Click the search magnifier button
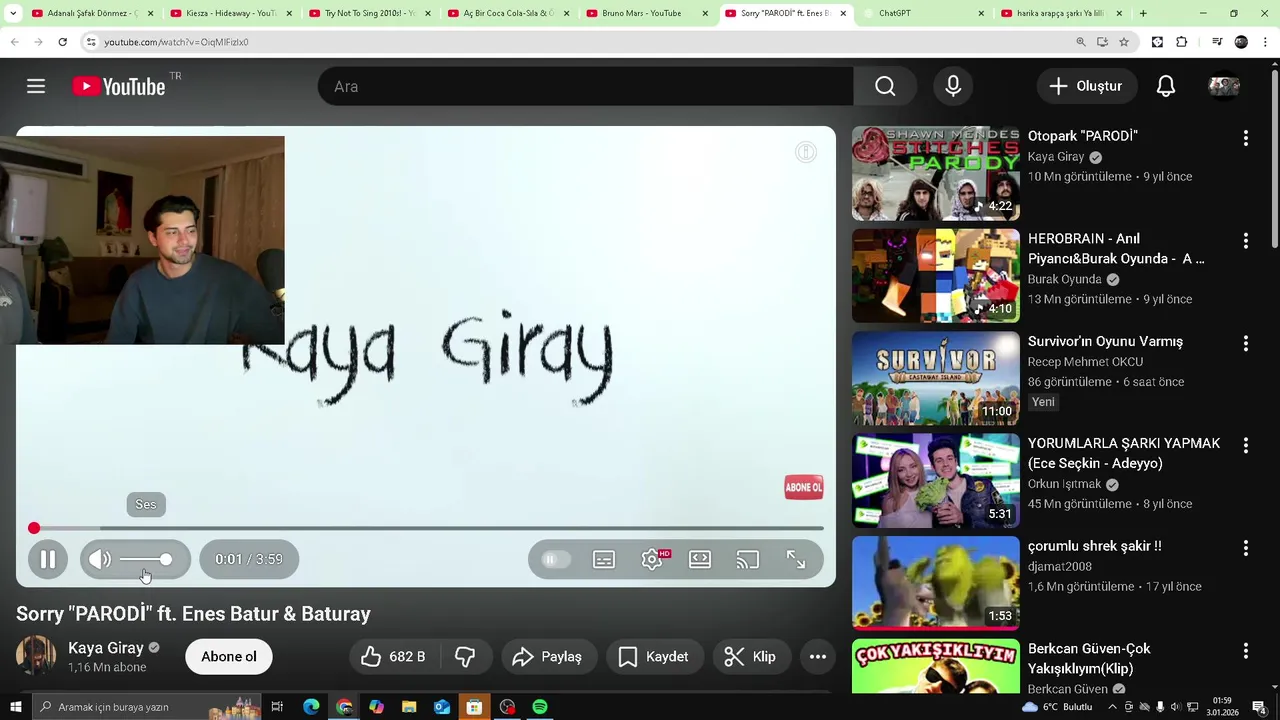Screen dimensions: 1280x720 click(885, 86)
